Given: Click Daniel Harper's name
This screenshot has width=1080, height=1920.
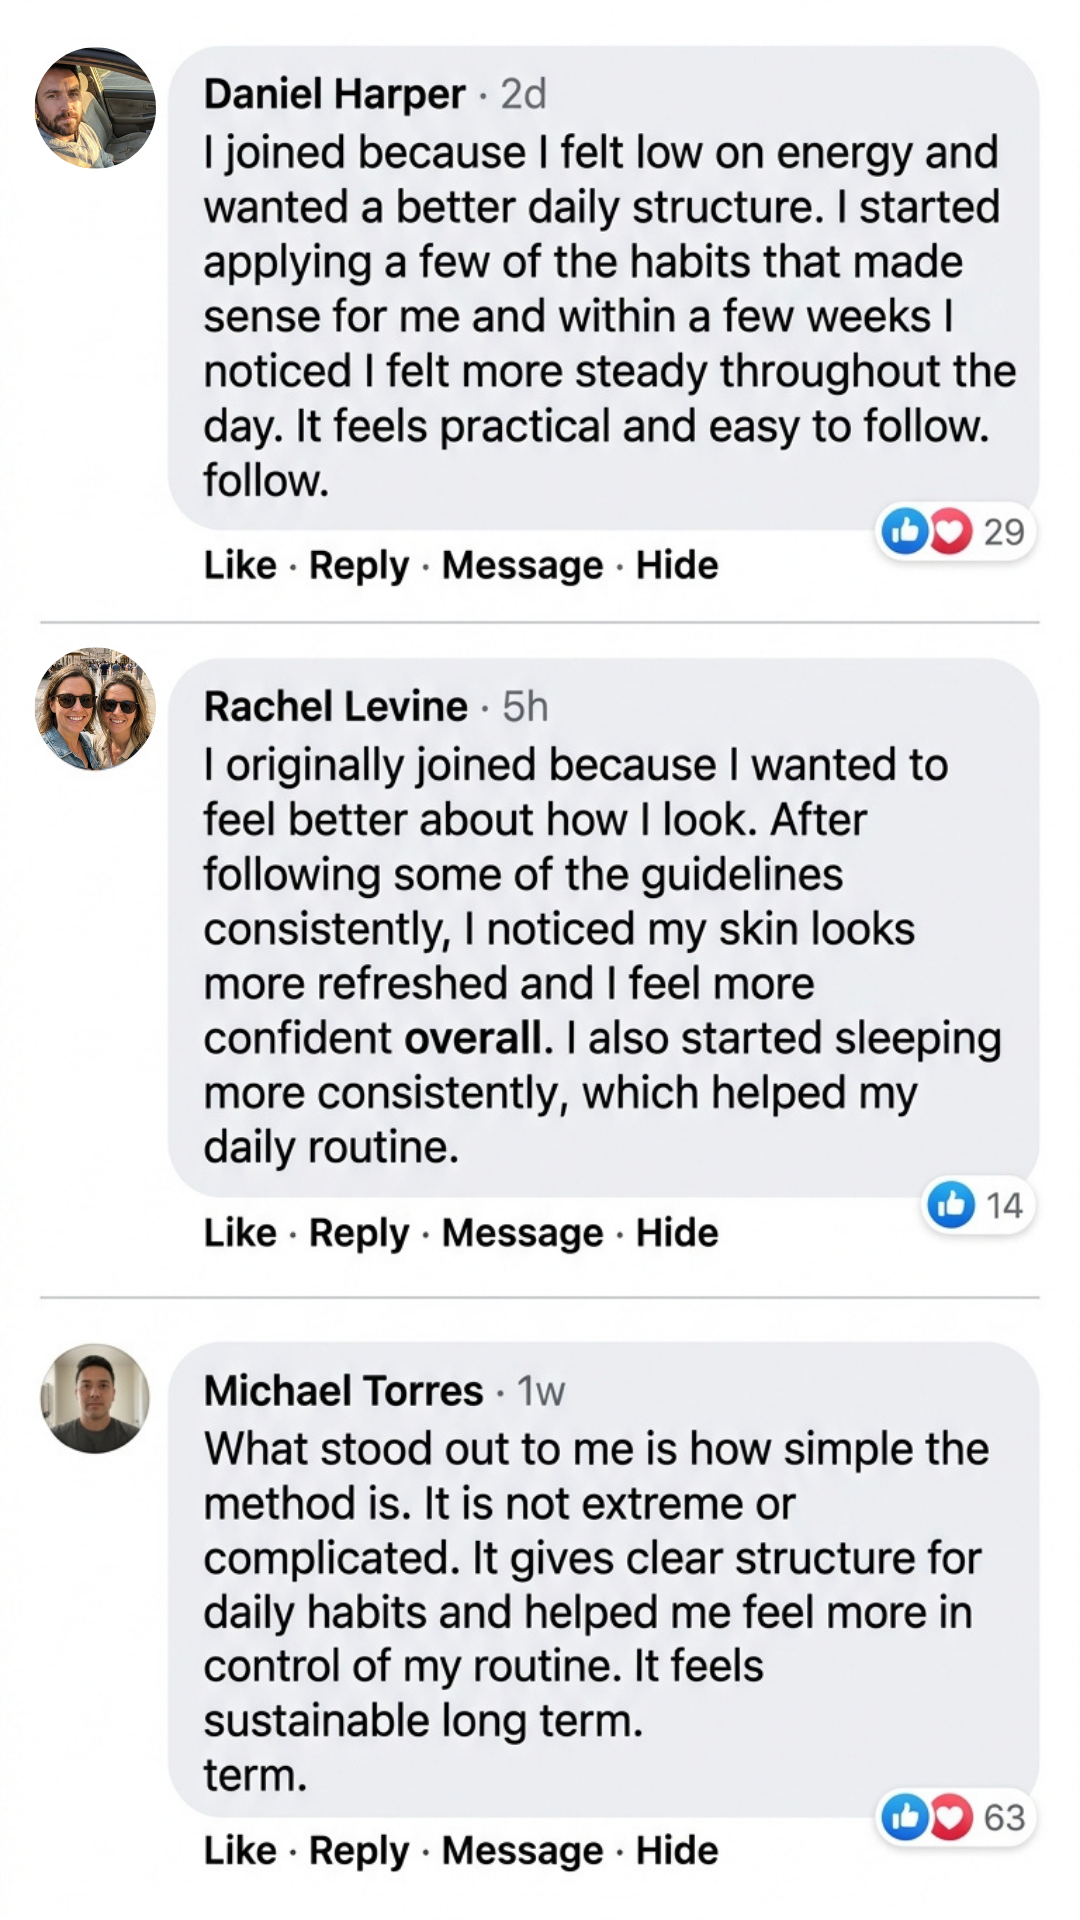Looking at the screenshot, I should 334,95.
